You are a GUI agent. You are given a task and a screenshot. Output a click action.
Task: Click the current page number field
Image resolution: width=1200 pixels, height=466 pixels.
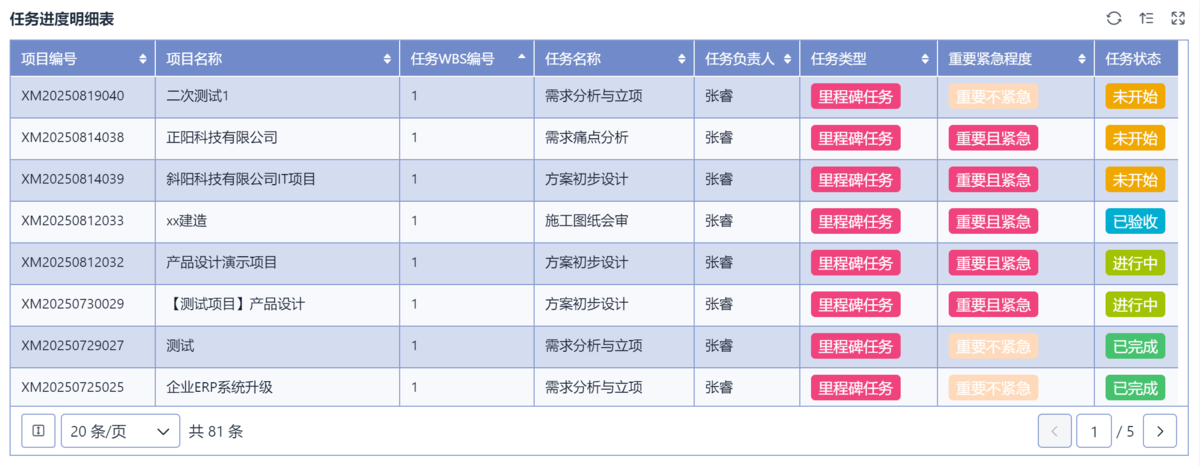pos(1094,431)
